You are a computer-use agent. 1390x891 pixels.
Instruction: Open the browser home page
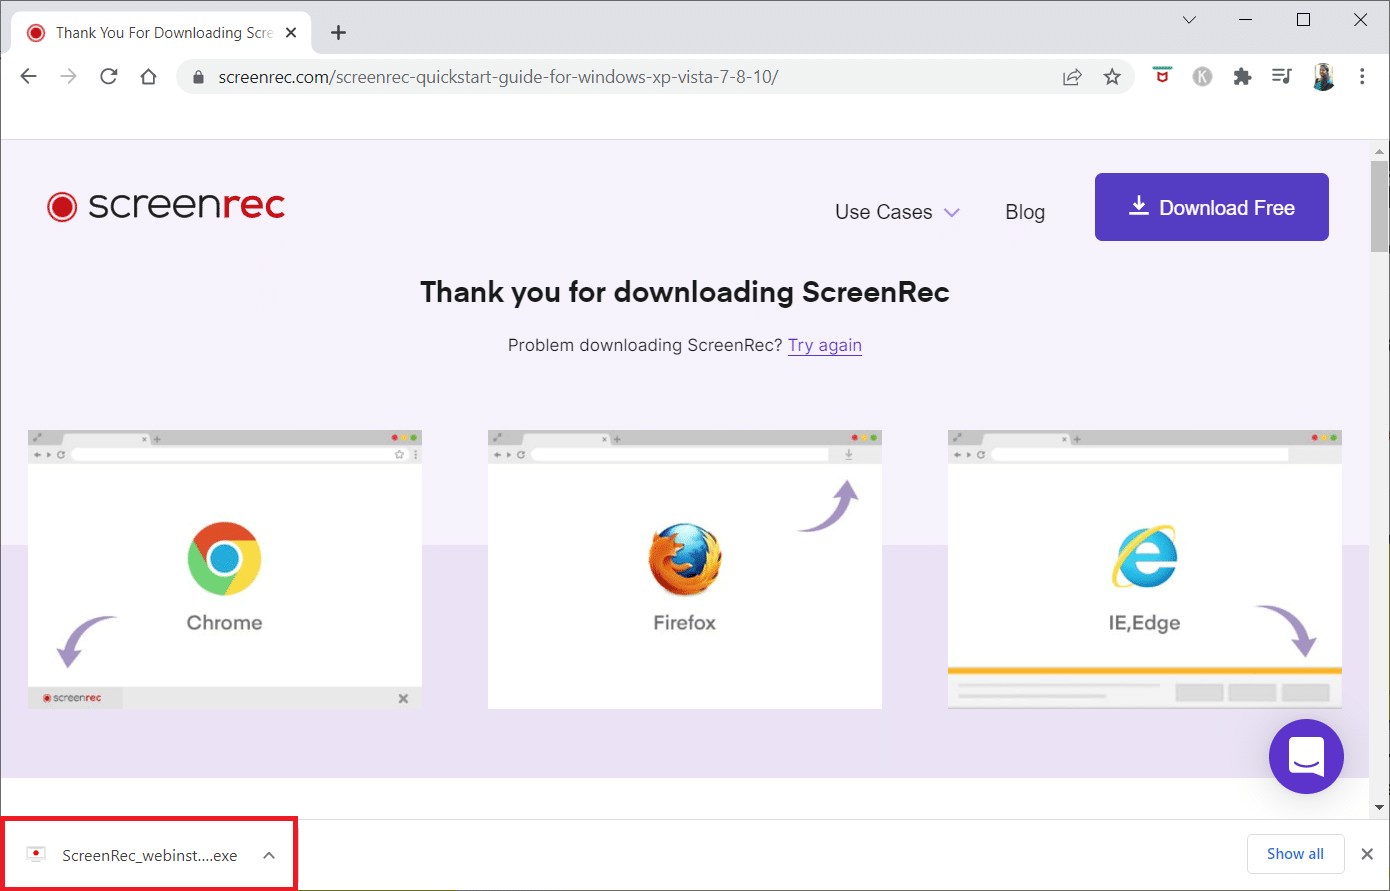148,77
